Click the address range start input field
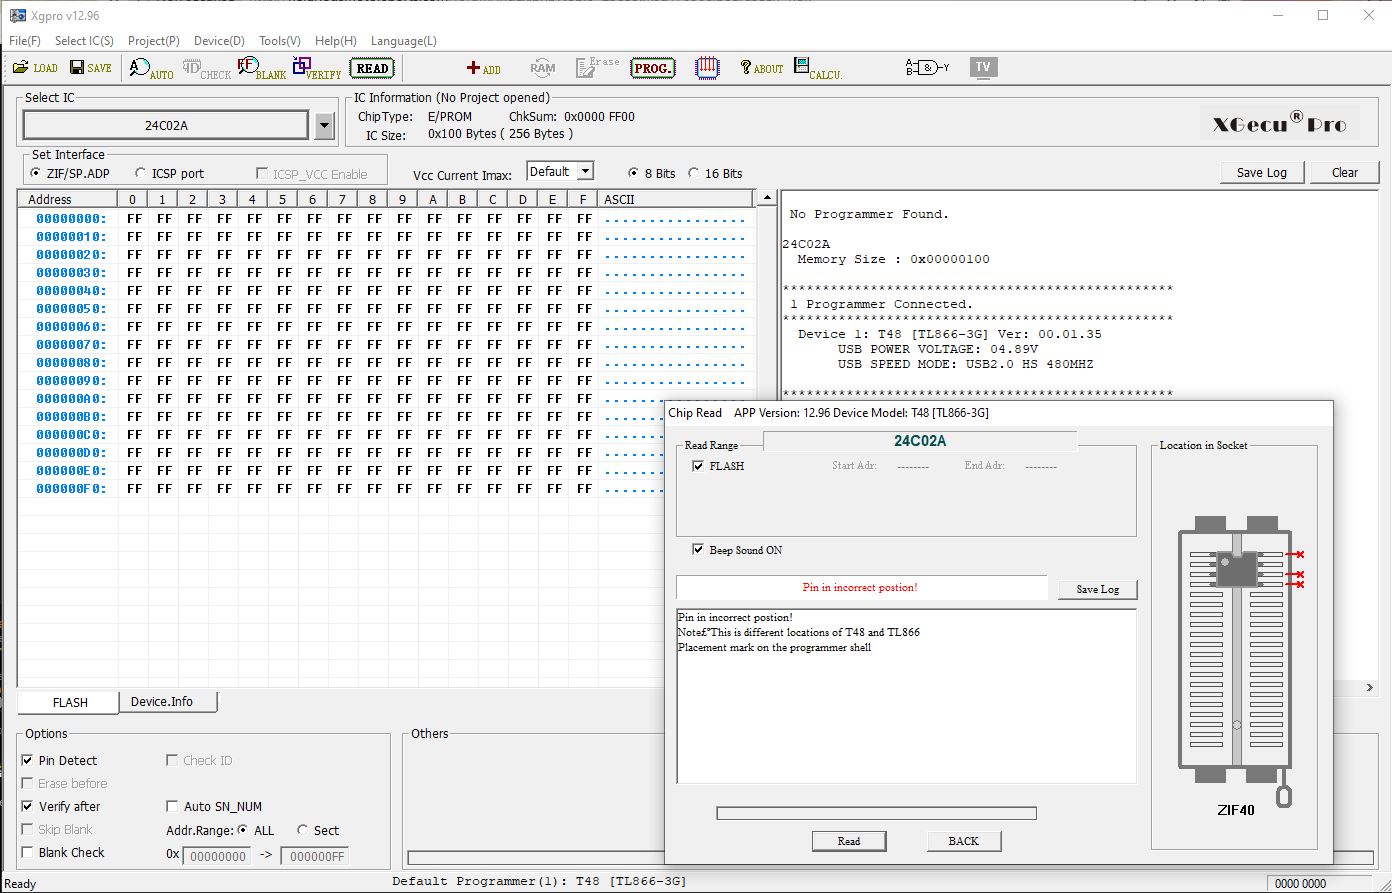This screenshot has height=893, width=1392. (217, 857)
